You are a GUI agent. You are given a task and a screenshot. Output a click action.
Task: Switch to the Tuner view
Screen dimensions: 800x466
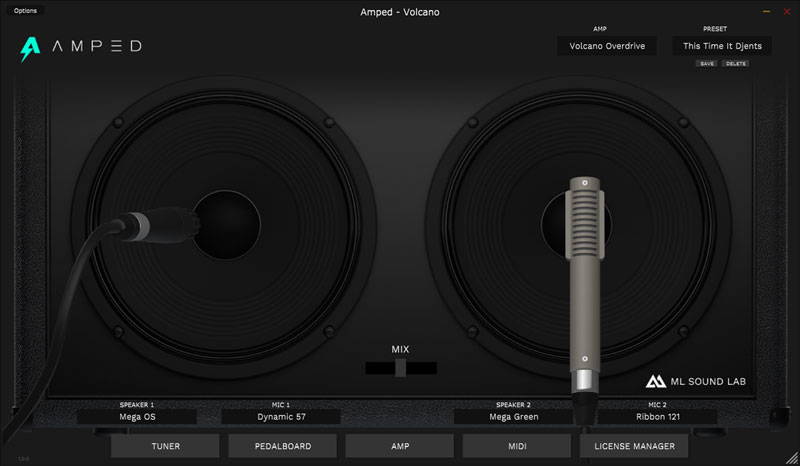click(x=165, y=446)
